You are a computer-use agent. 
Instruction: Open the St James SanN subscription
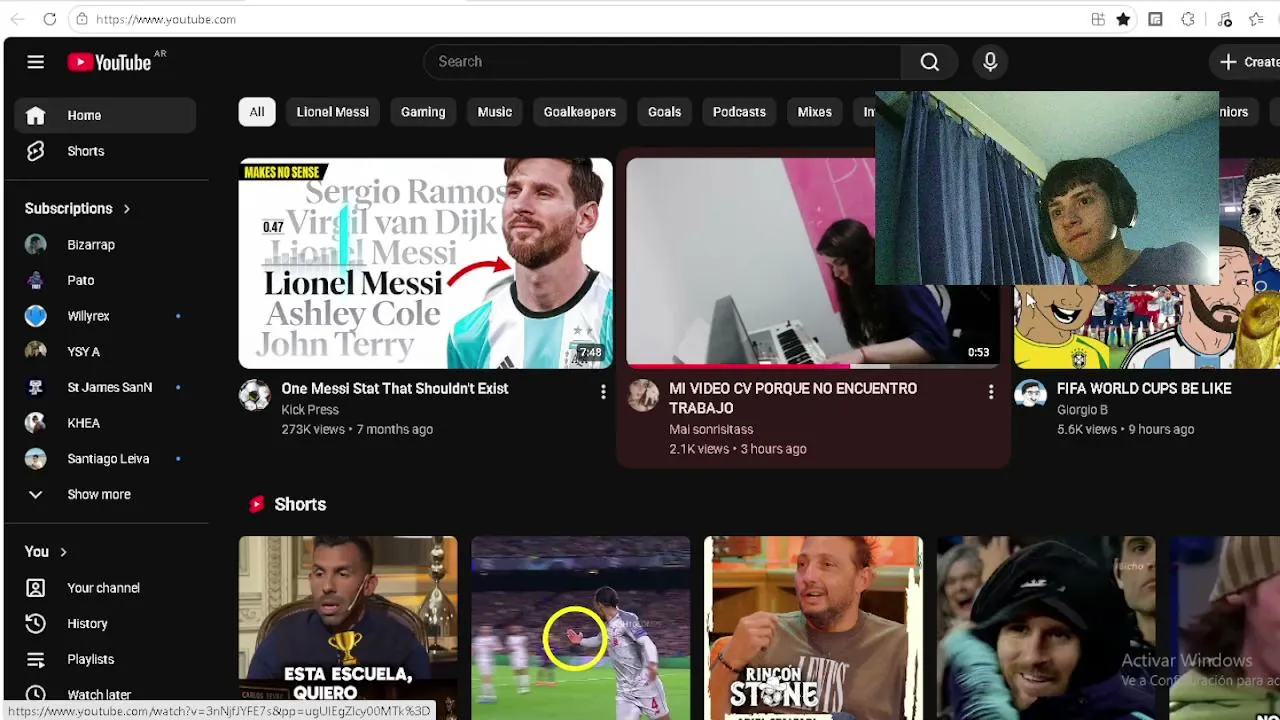click(105, 387)
